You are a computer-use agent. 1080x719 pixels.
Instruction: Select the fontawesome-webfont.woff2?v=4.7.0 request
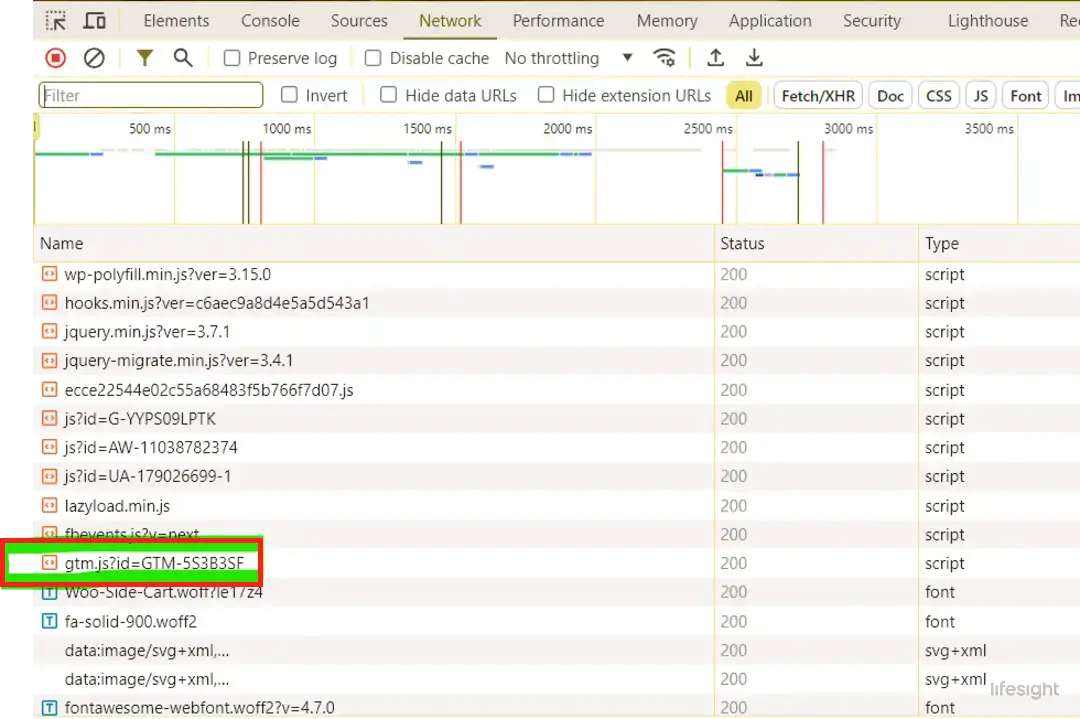pyautogui.click(x=199, y=708)
